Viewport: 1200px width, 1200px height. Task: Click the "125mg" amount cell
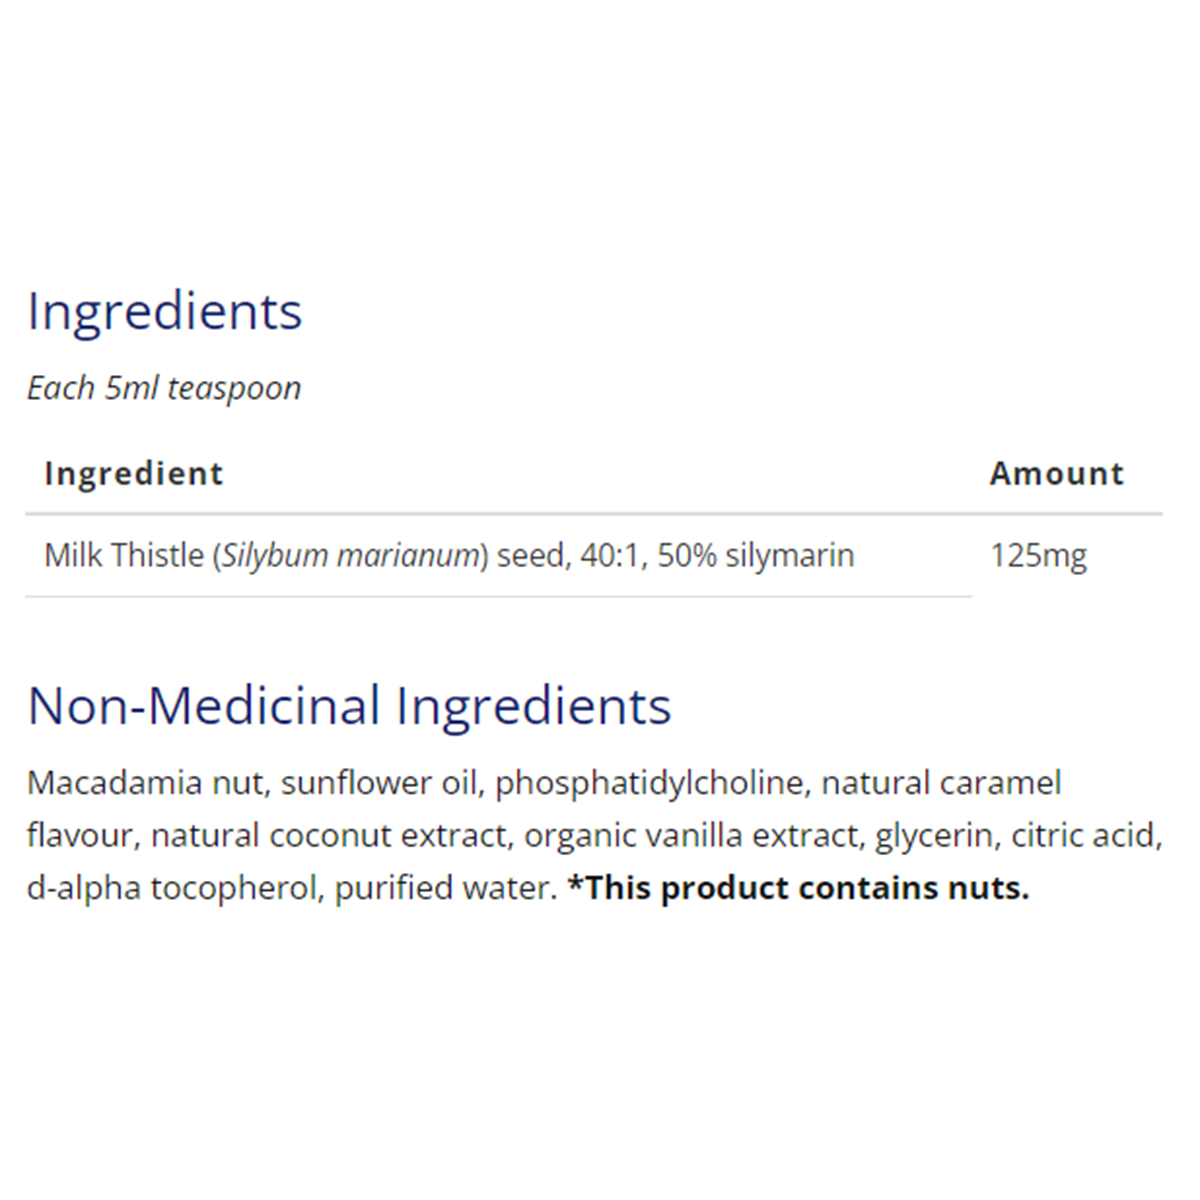click(x=1038, y=555)
